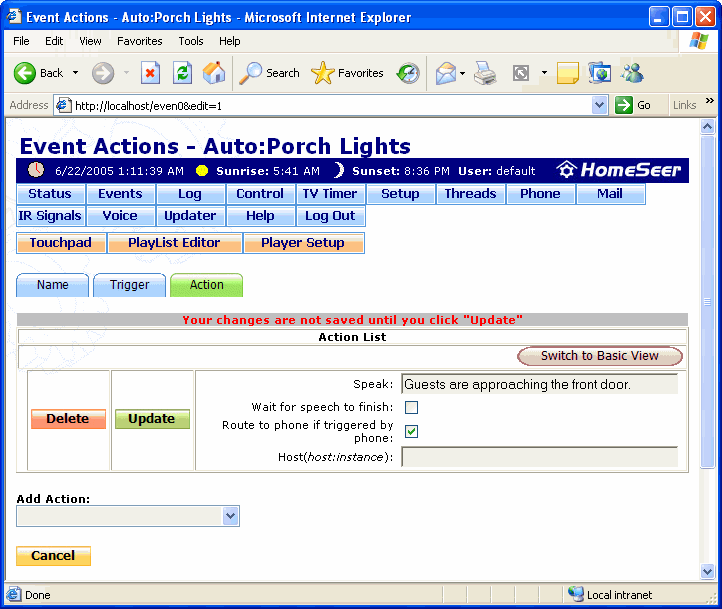Click the grey full-screen square toolbar icon
This screenshot has height=609, width=722.
(521, 73)
